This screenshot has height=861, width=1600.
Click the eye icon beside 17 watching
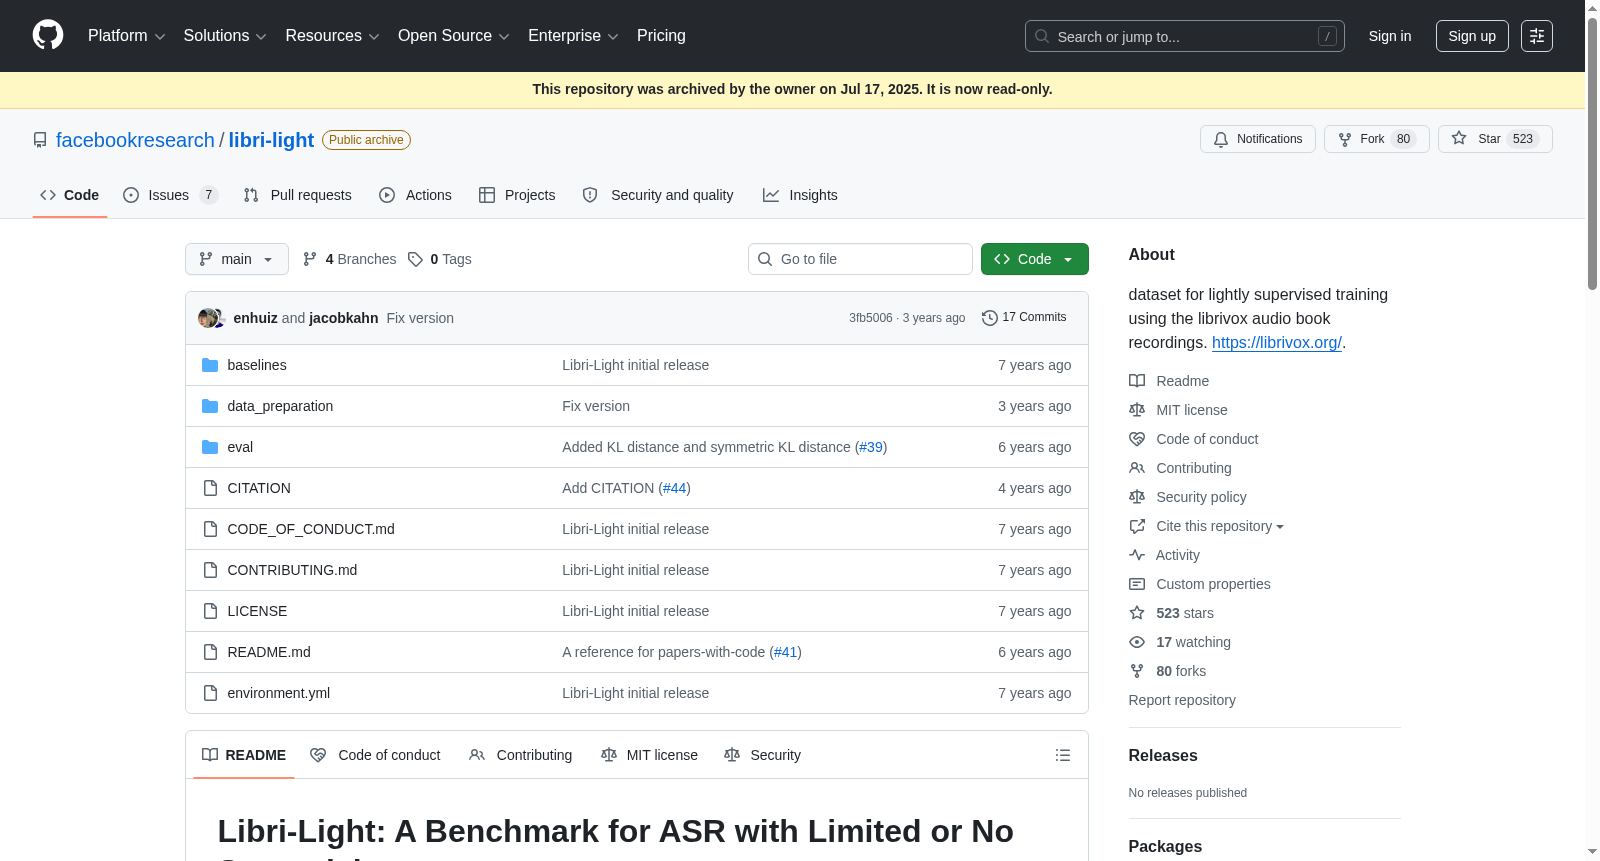1137,642
